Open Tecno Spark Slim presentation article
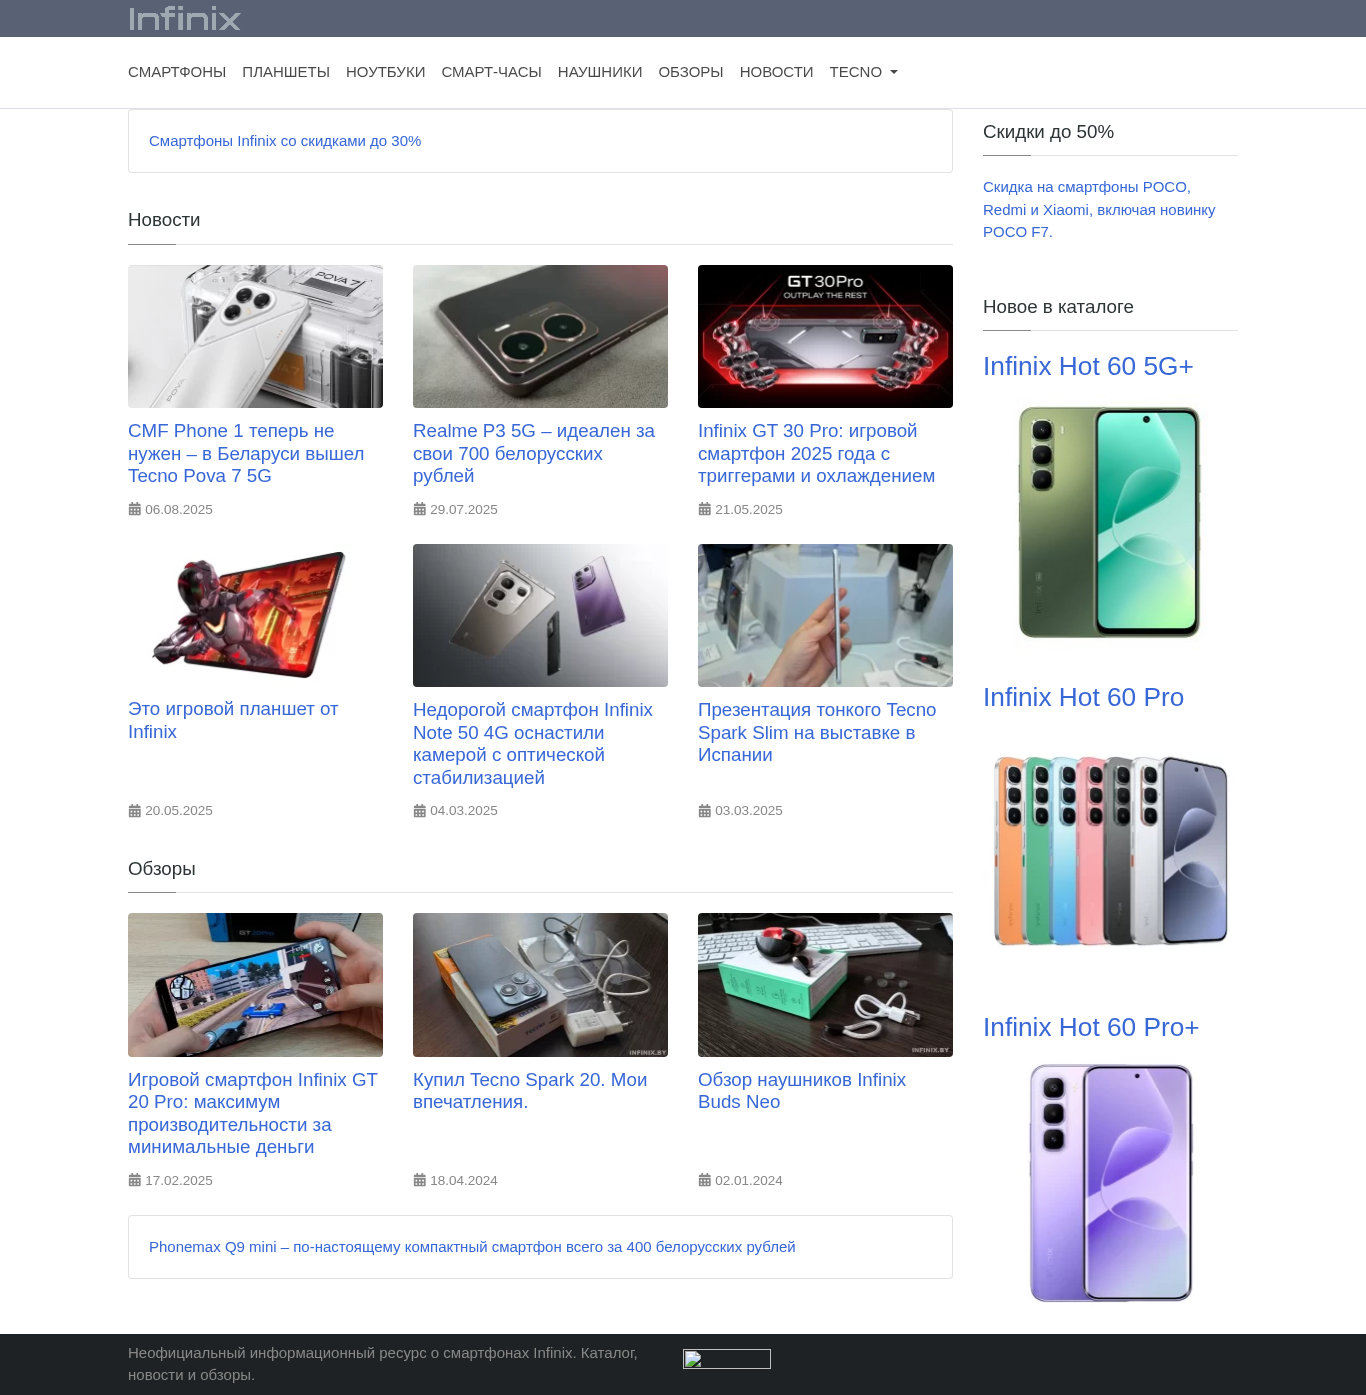Image resolution: width=1366 pixels, height=1395 pixels. pos(817,732)
